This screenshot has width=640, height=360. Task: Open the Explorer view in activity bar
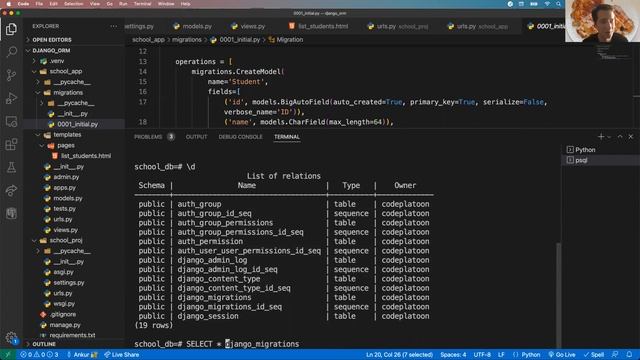tap(11, 29)
